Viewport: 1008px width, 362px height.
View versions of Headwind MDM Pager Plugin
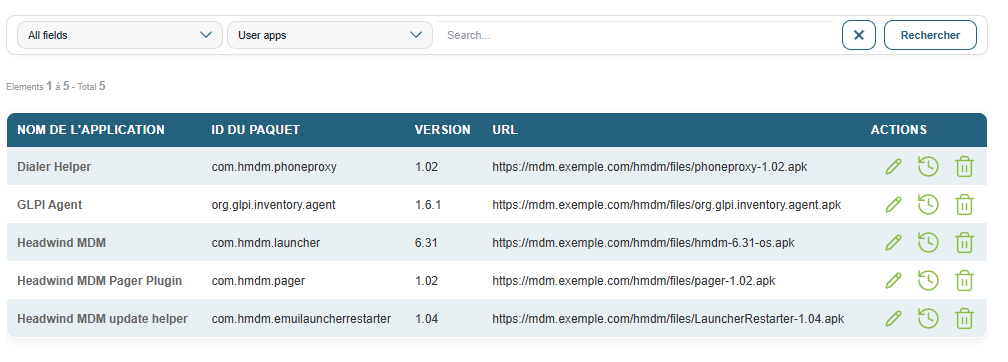tap(928, 281)
